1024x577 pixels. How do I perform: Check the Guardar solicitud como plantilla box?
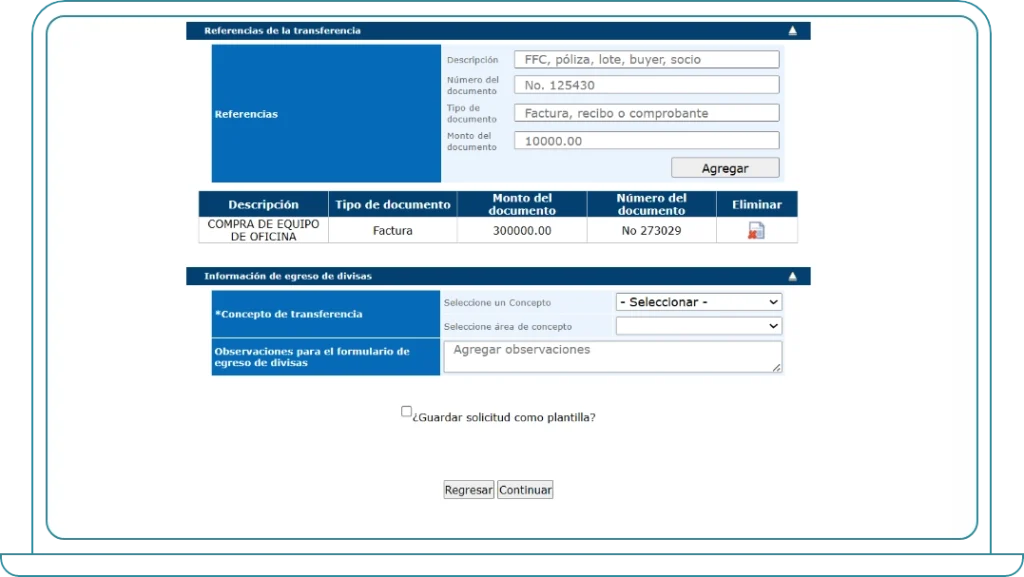[x=406, y=410]
